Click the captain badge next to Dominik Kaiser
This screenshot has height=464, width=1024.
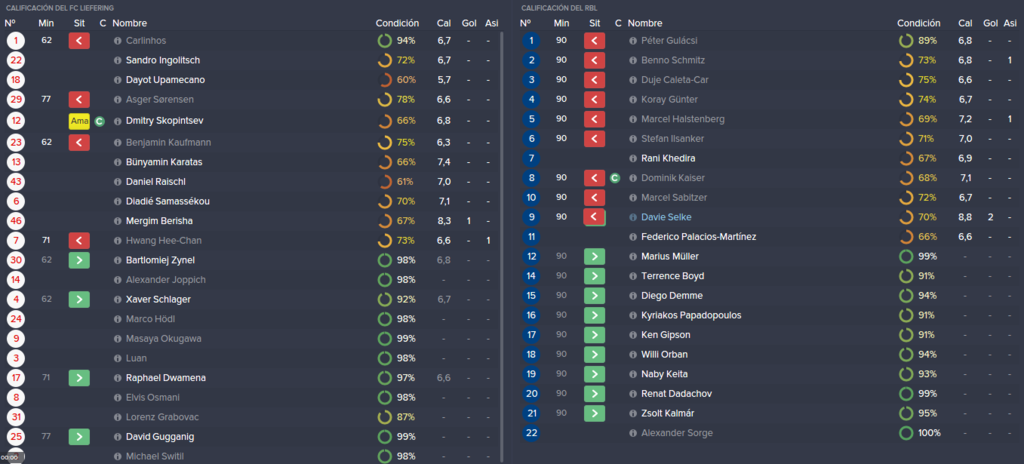click(615, 178)
